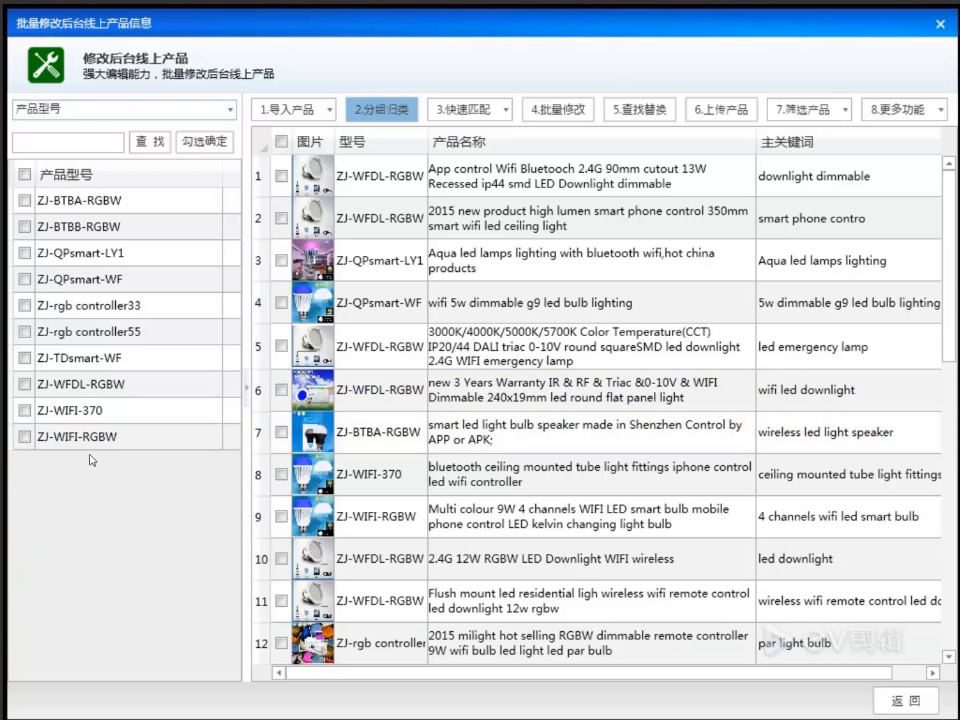The height and width of the screenshot is (720, 960).
Task: Click the downlight thumbnail in row 1
Action: [313, 176]
